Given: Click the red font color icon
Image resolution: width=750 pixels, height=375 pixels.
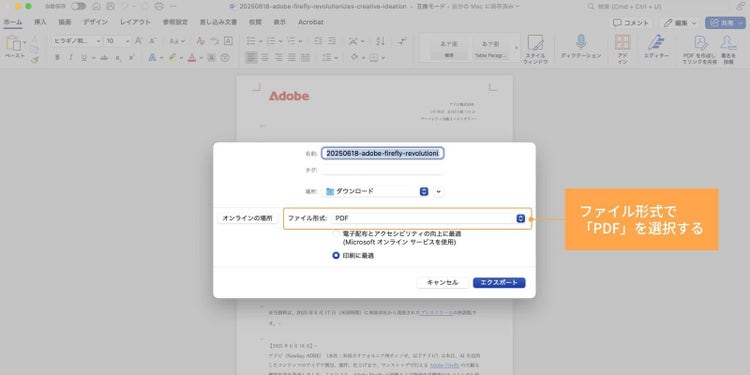Looking at the screenshot, I should [x=192, y=57].
